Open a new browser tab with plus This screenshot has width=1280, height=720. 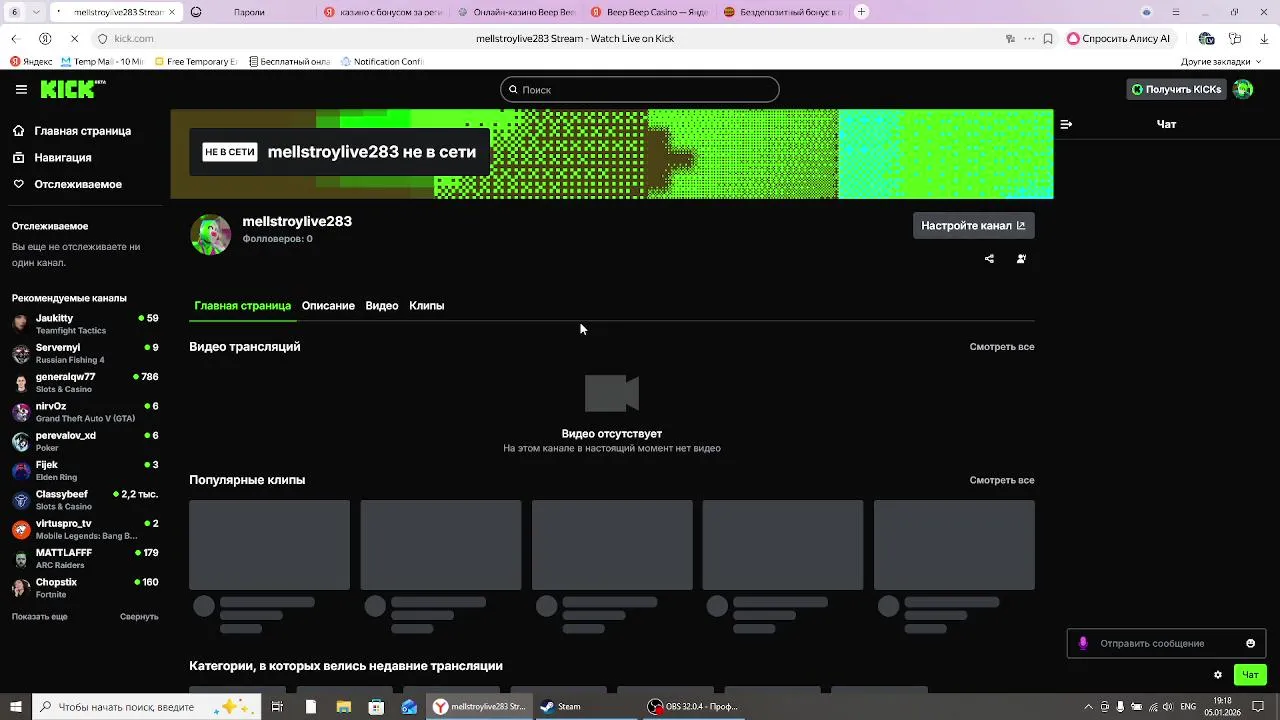tap(862, 12)
